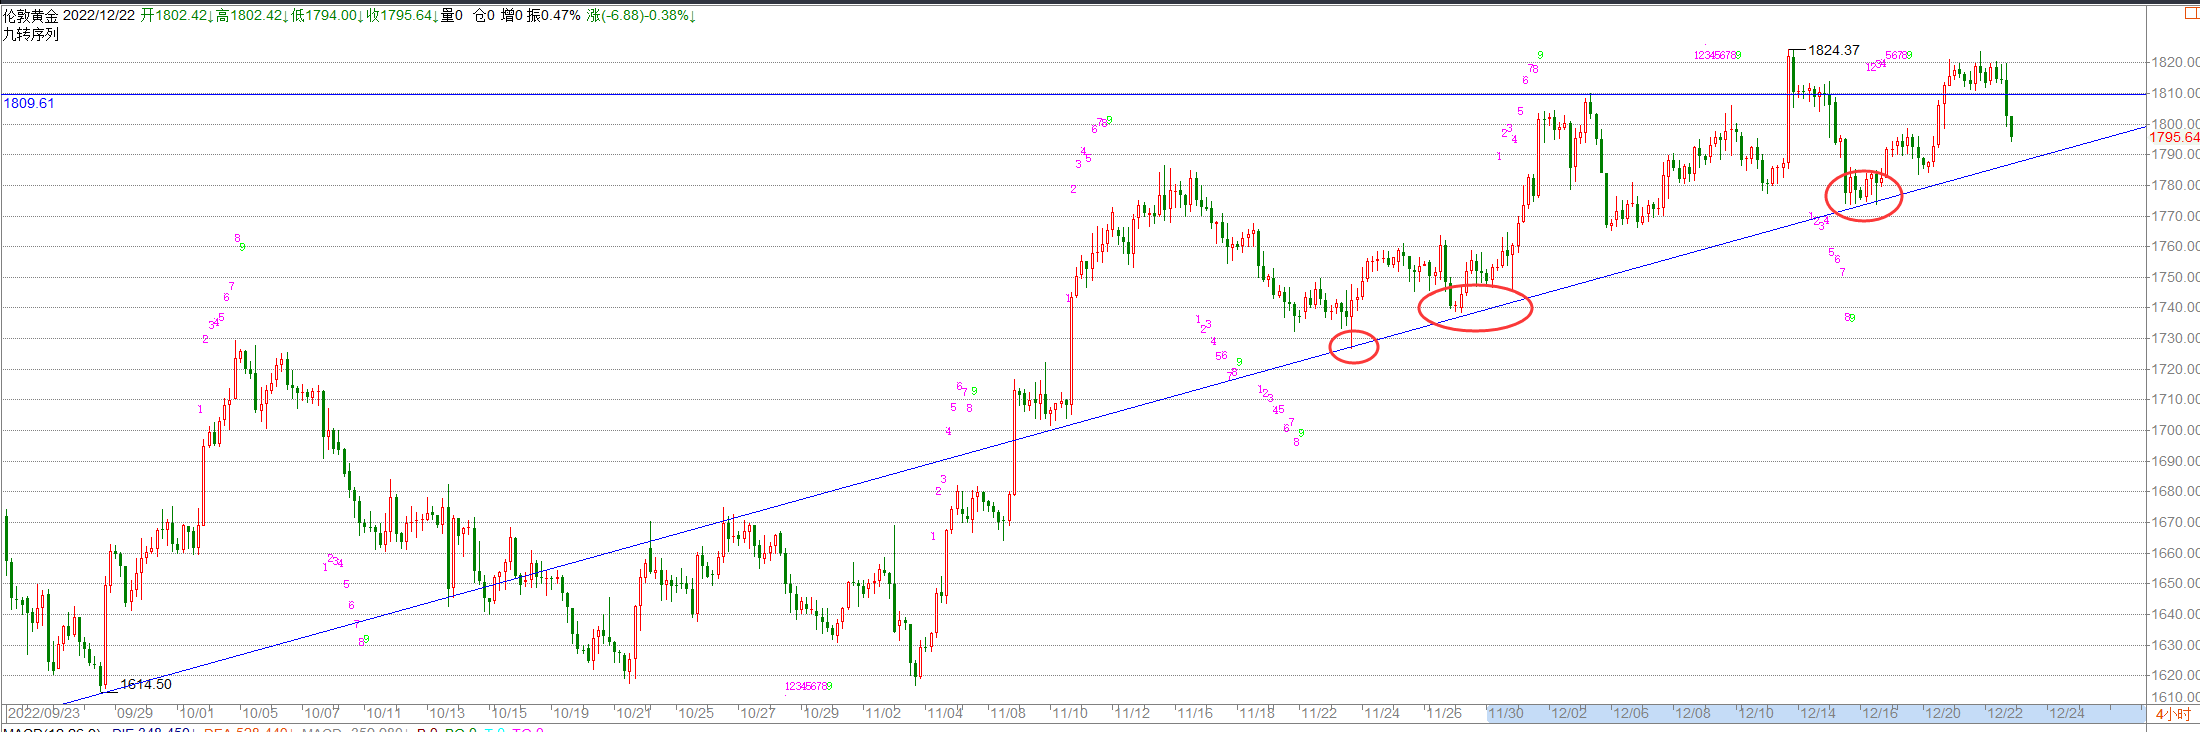
Task: Click the 1820.00 price axis label
Action: pos(2175,62)
